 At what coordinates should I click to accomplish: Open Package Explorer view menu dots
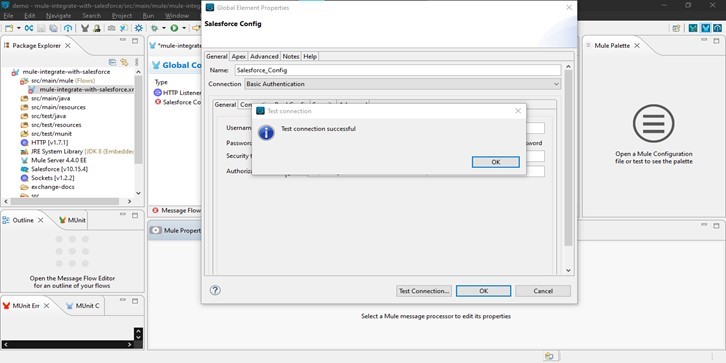[137, 62]
